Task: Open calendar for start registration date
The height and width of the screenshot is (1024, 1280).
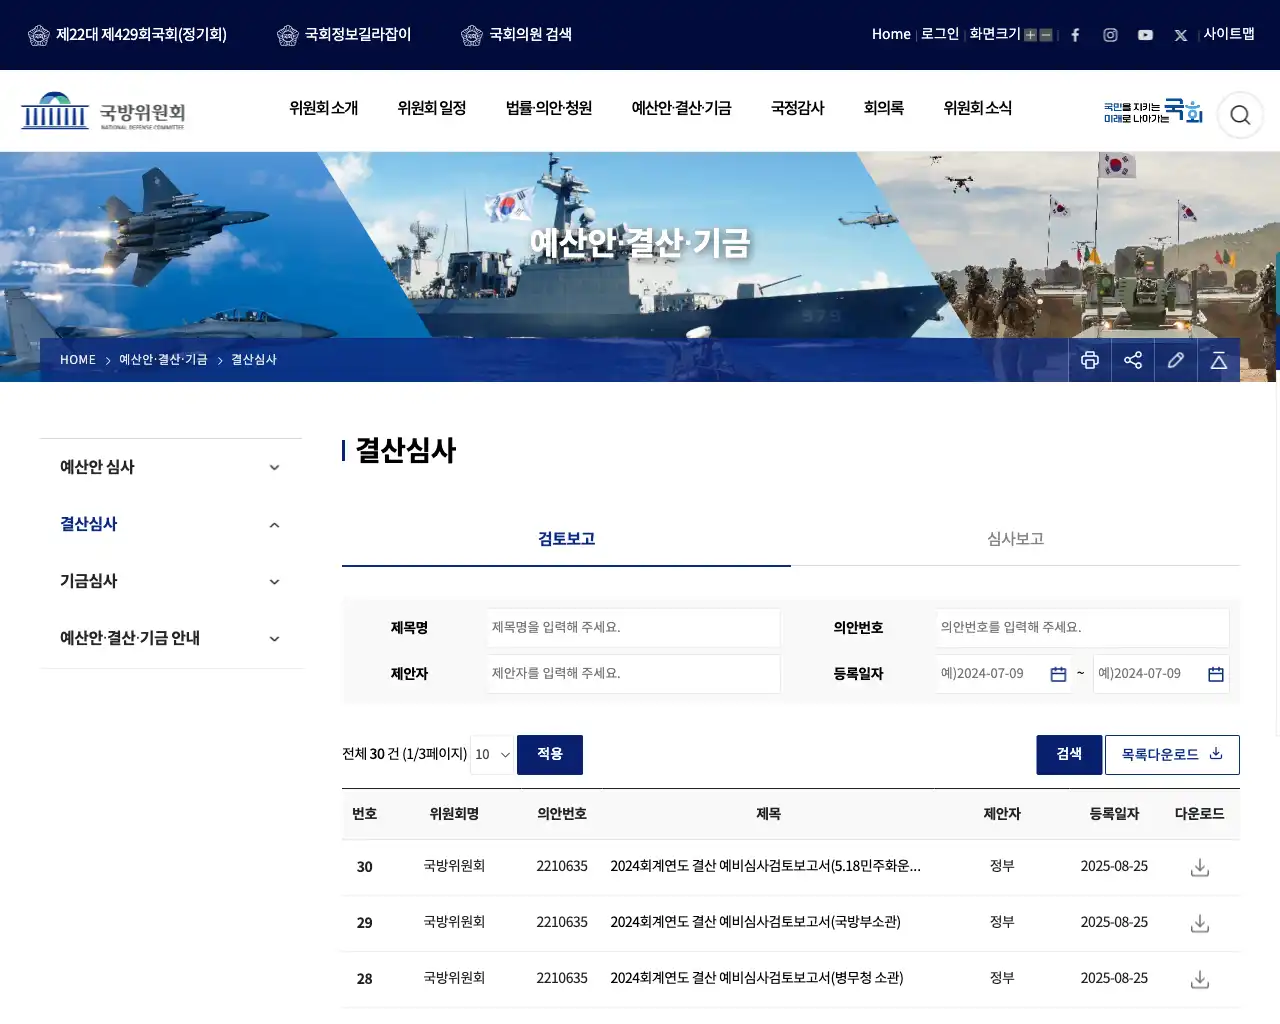Action: tap(1058, 674)
